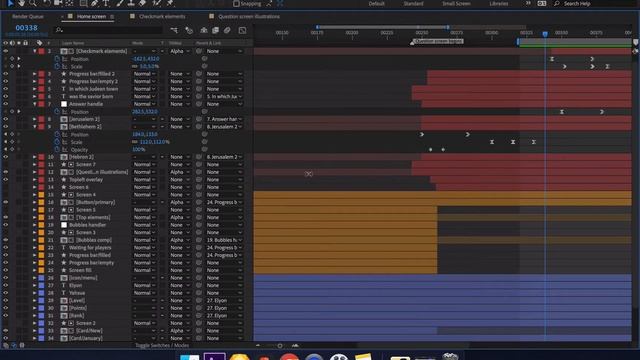The width and height of the screenshot is (640, 360).
Task: Hide the Elyon text layer eye
Action: (x=5, y=285)
